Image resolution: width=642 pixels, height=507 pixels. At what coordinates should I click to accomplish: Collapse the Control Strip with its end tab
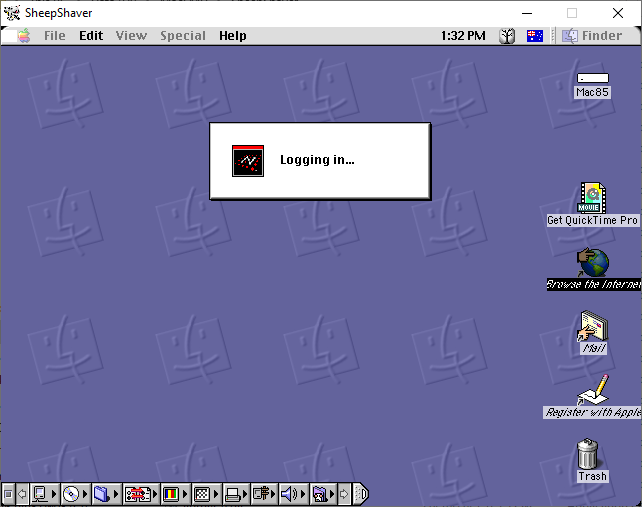click(x=361, y=494)
